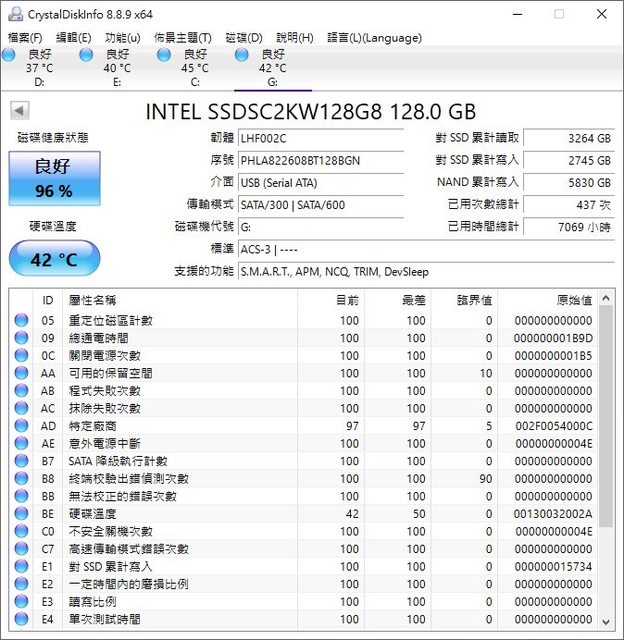Screen dimensions: 624x640
Task: Click the serial number field
Action: pos(320,160)
